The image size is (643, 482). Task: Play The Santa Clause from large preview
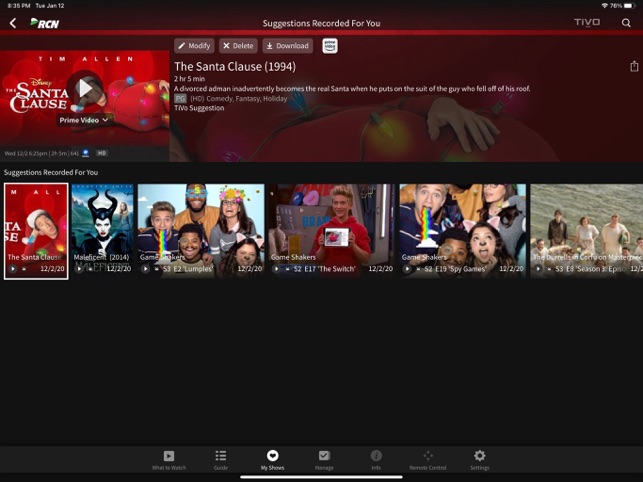tap(85, 89)
